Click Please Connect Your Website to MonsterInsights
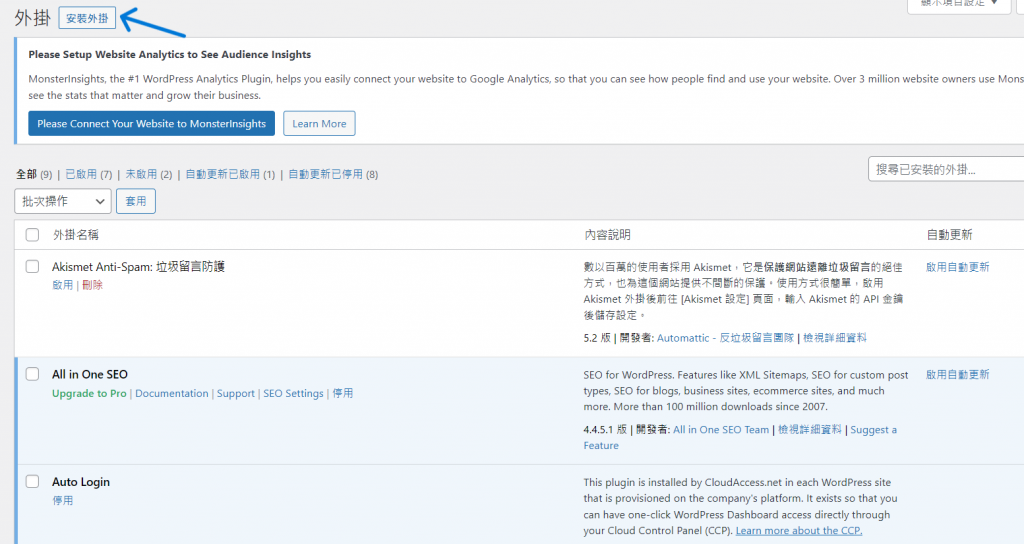Screen dimensions: 1024x544 (152, 123)
